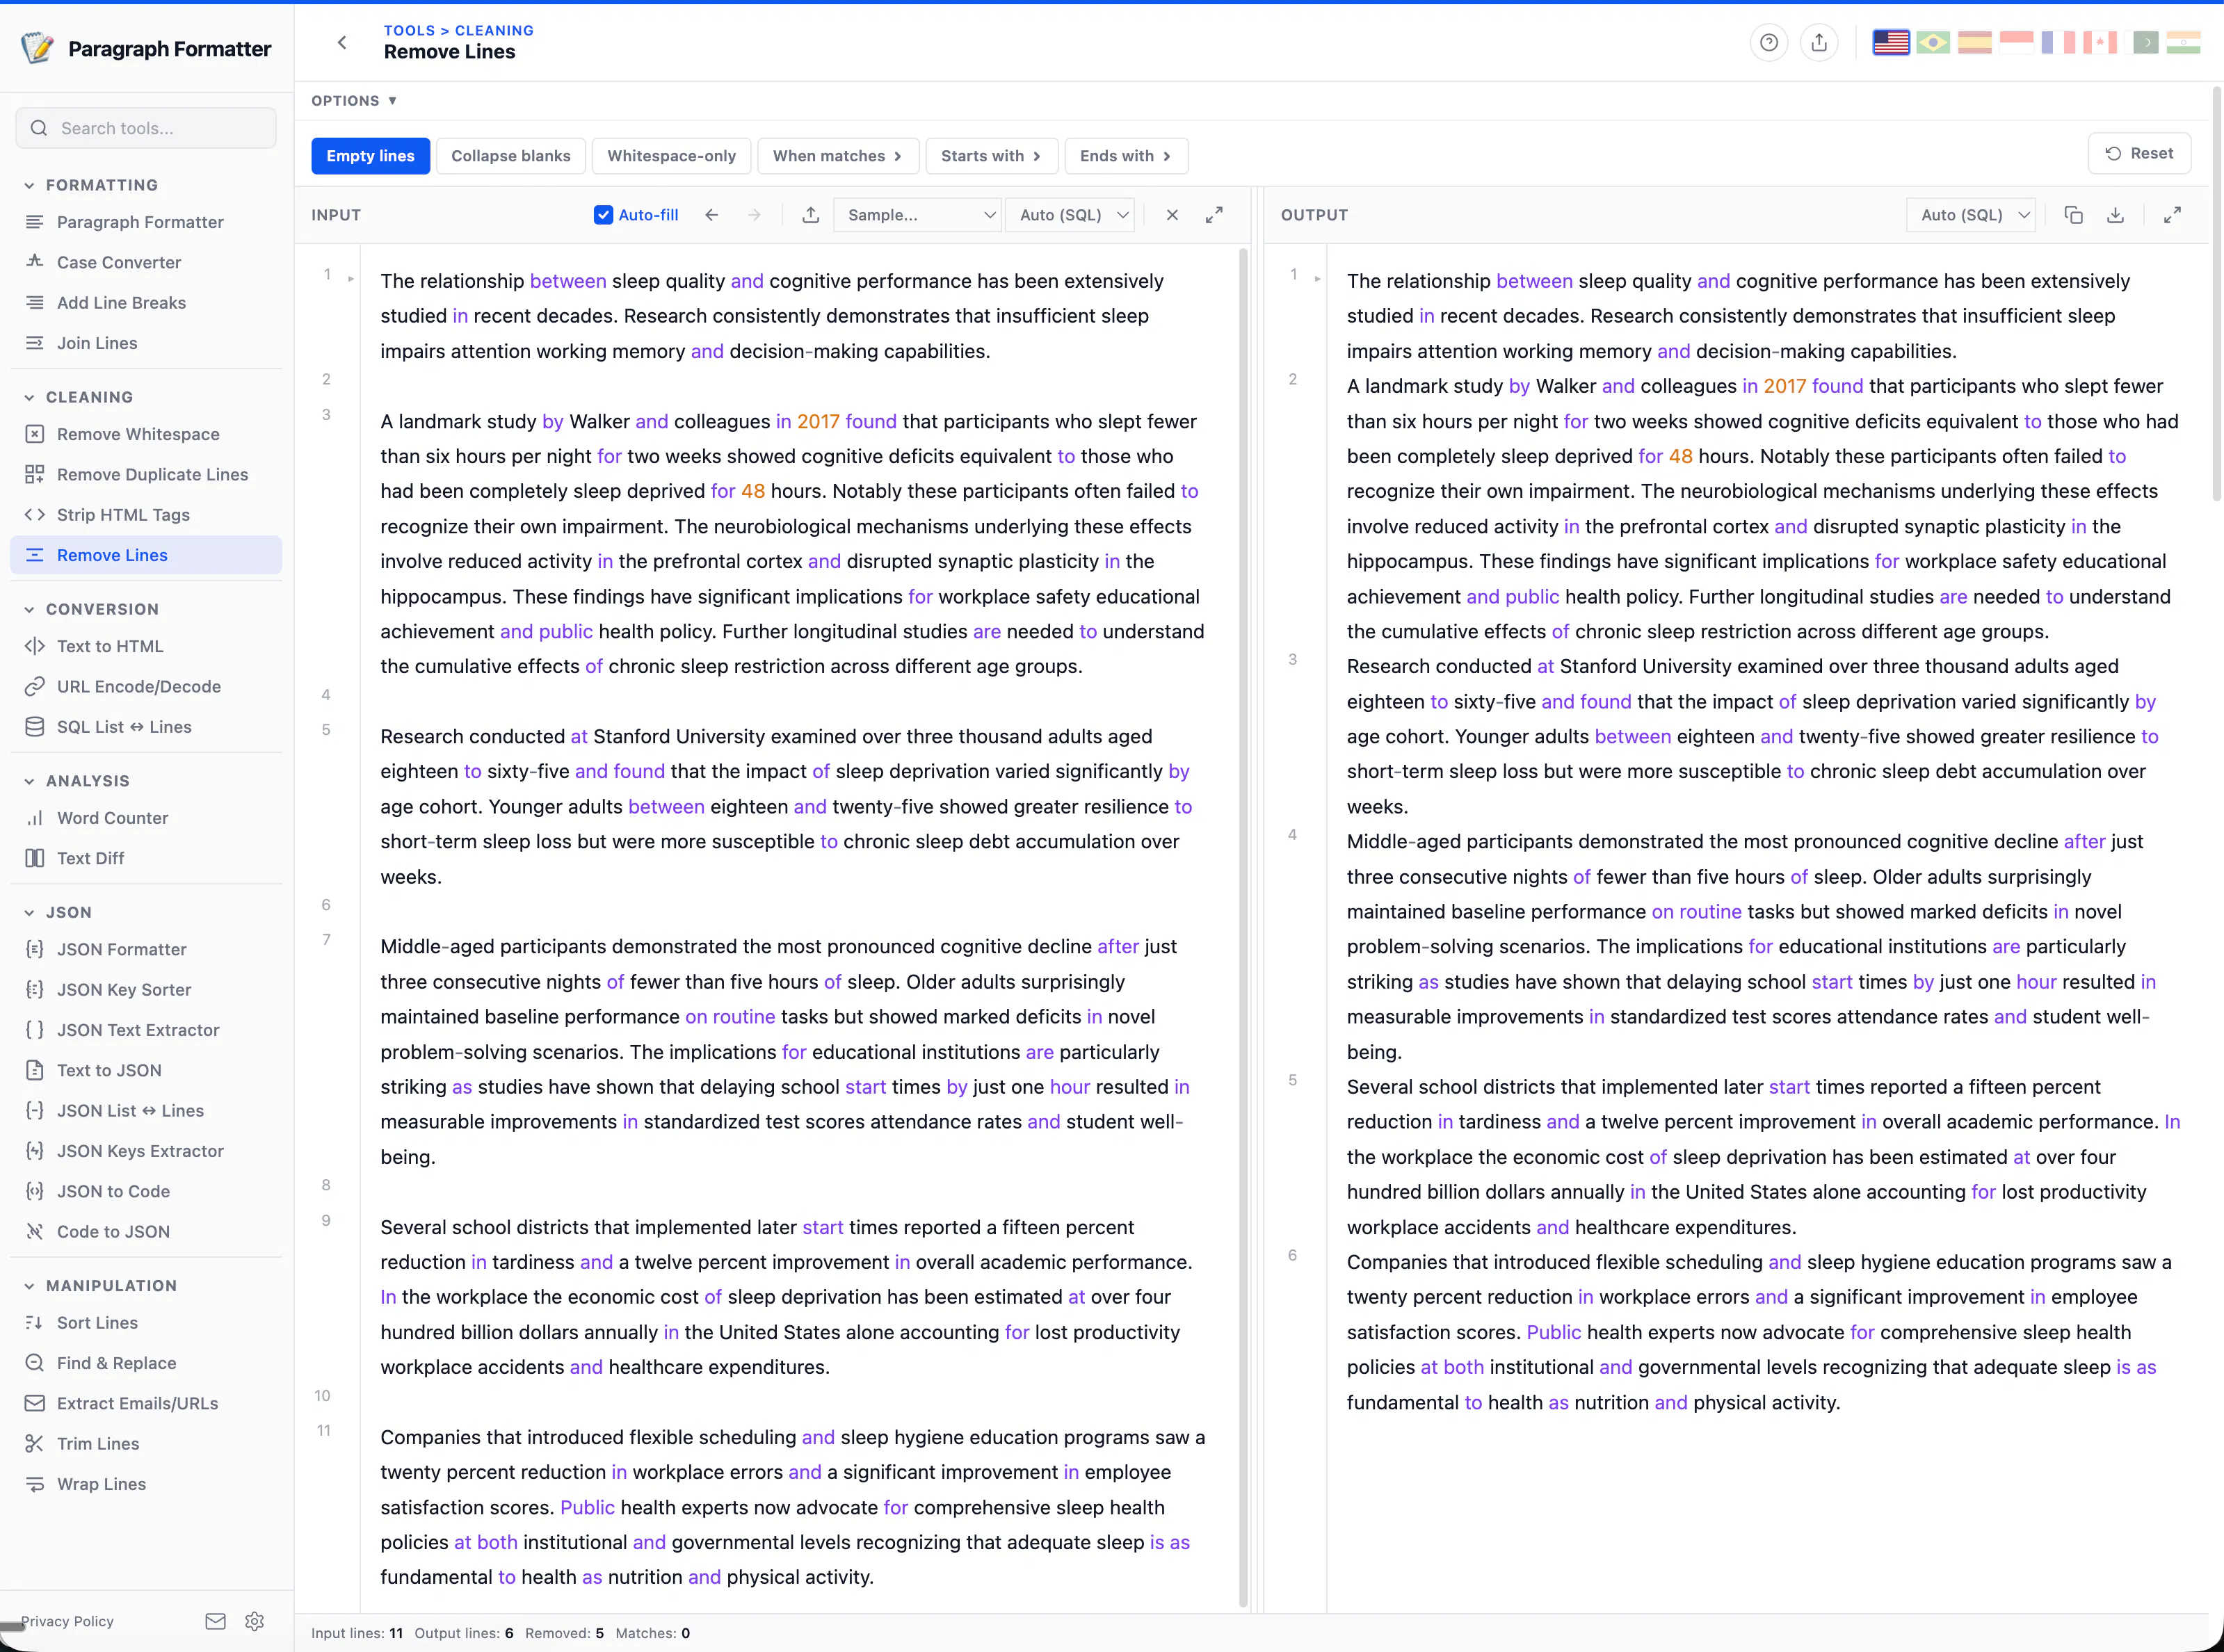The width and height of the screenshot is (2224, 1652).
Task: Toggle the Auto-fill checkbox
Action: (x=603, y=215)
